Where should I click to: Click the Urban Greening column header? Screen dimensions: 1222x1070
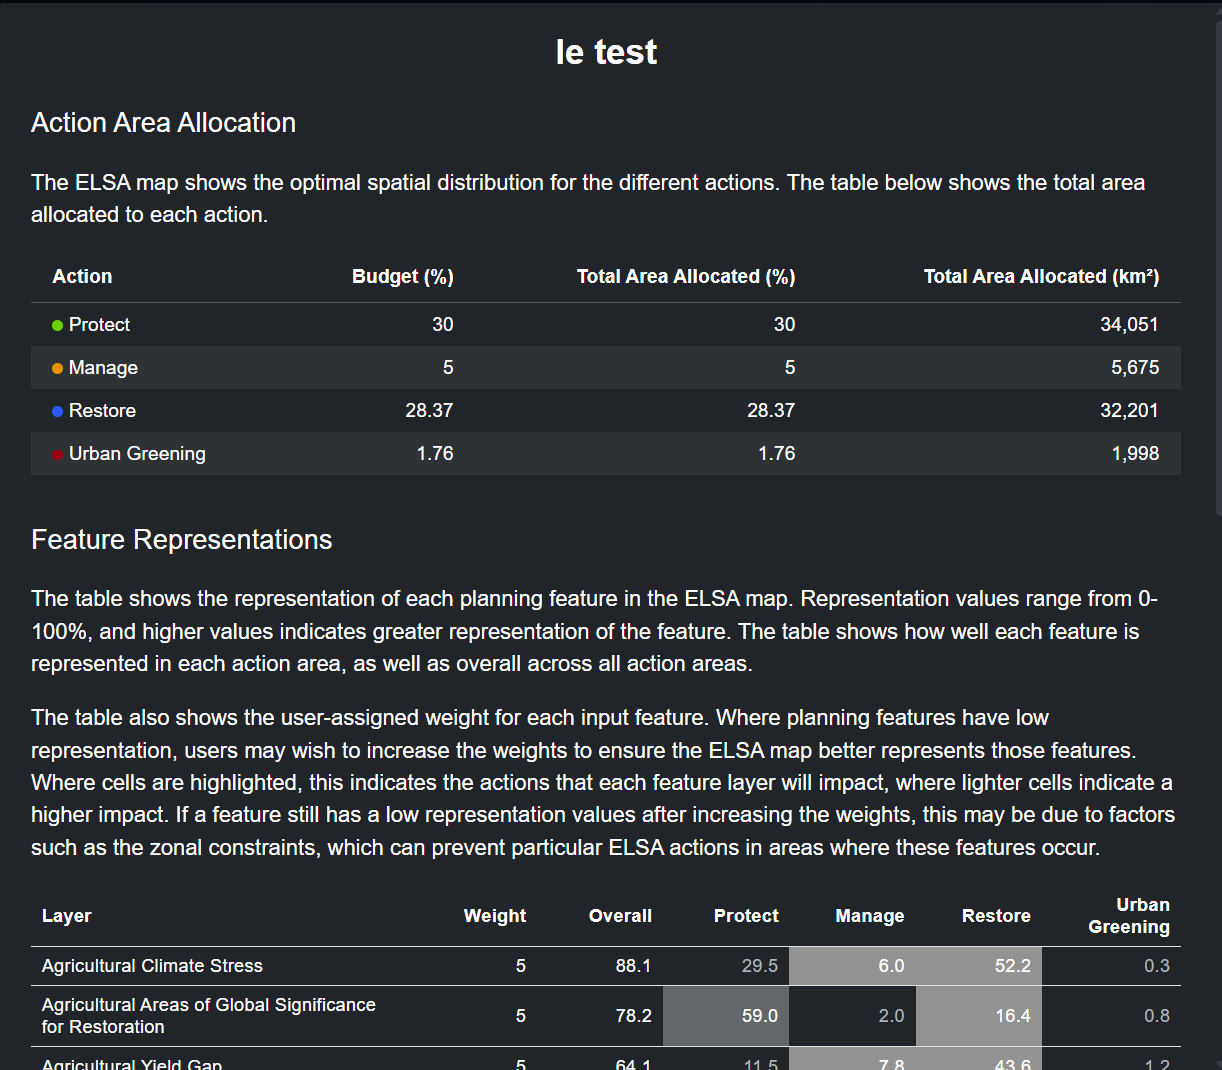coord(1129,916)
